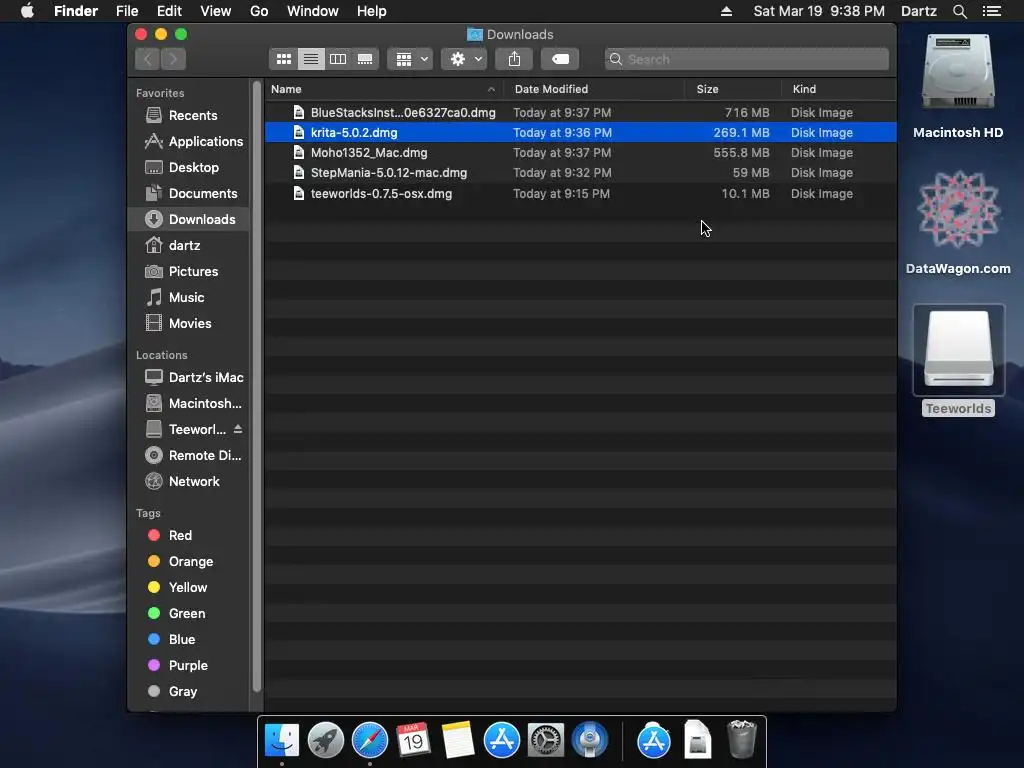Filter by the Gray tag

[x=188, y=692]
